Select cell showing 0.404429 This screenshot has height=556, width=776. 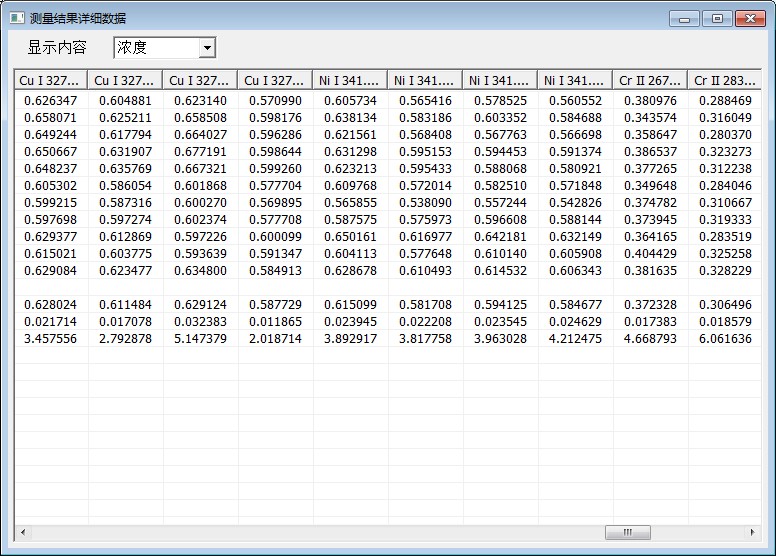[x=650, y=253]
